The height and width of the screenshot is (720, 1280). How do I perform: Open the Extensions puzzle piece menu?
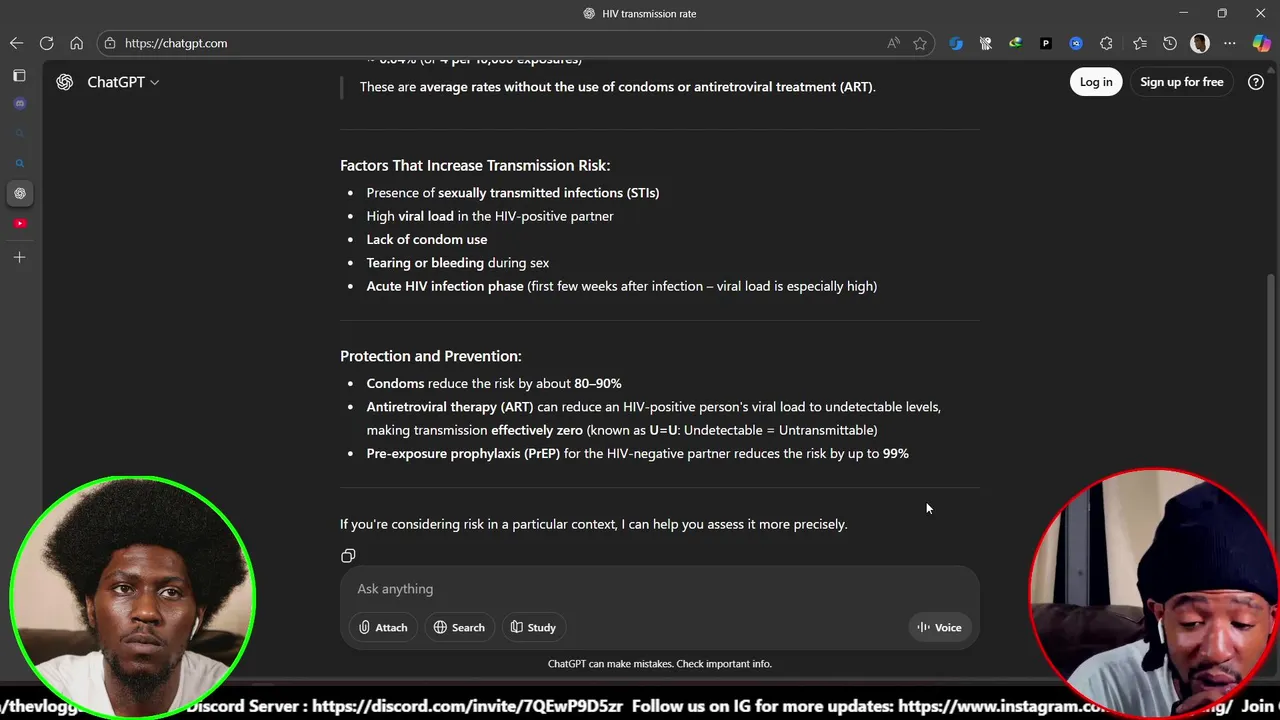pyautogui.click(x=1106, y=43)
